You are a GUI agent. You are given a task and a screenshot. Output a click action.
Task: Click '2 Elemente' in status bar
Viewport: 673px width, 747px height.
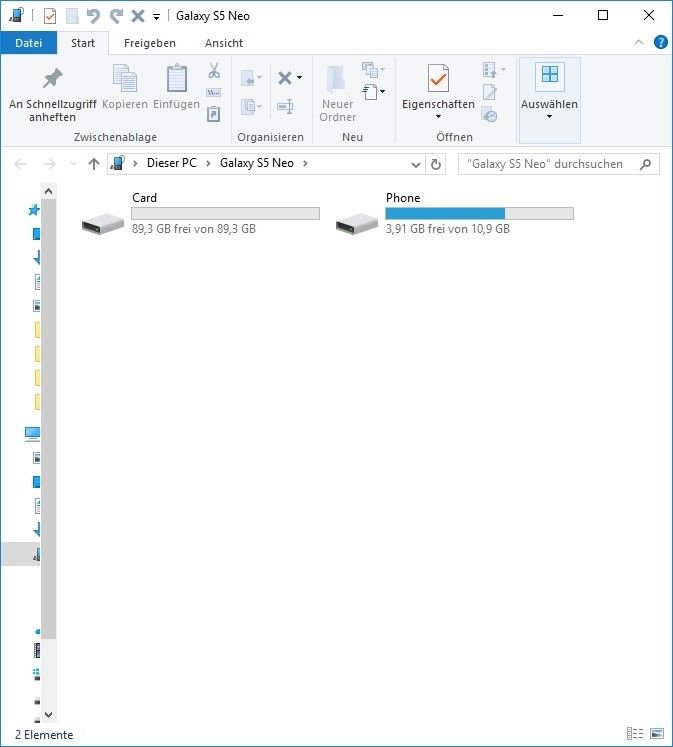point(44,735)
